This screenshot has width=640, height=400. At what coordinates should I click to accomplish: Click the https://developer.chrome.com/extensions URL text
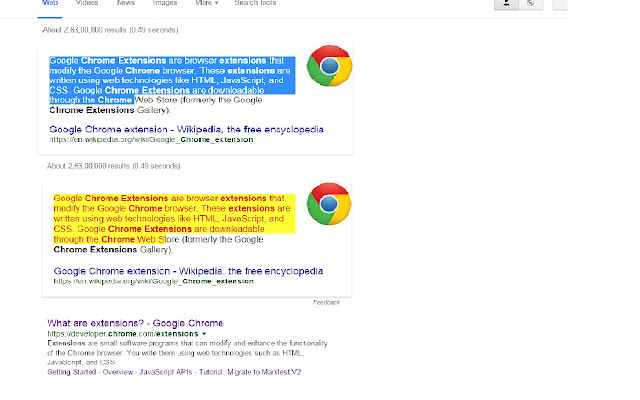click(x=123, y=334)
